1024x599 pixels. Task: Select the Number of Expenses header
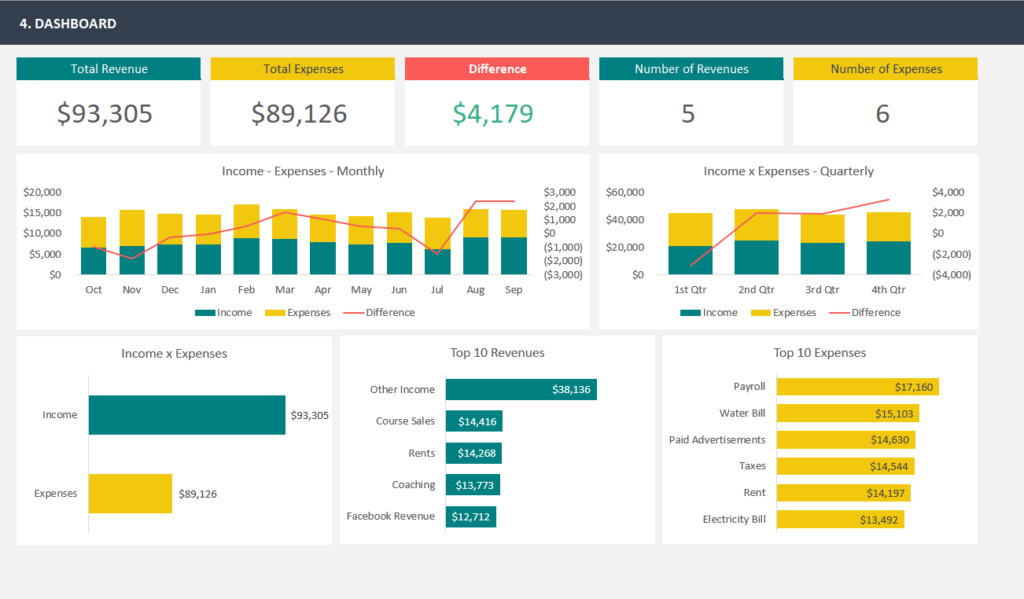pyautogui.click(x=885, y=69)
